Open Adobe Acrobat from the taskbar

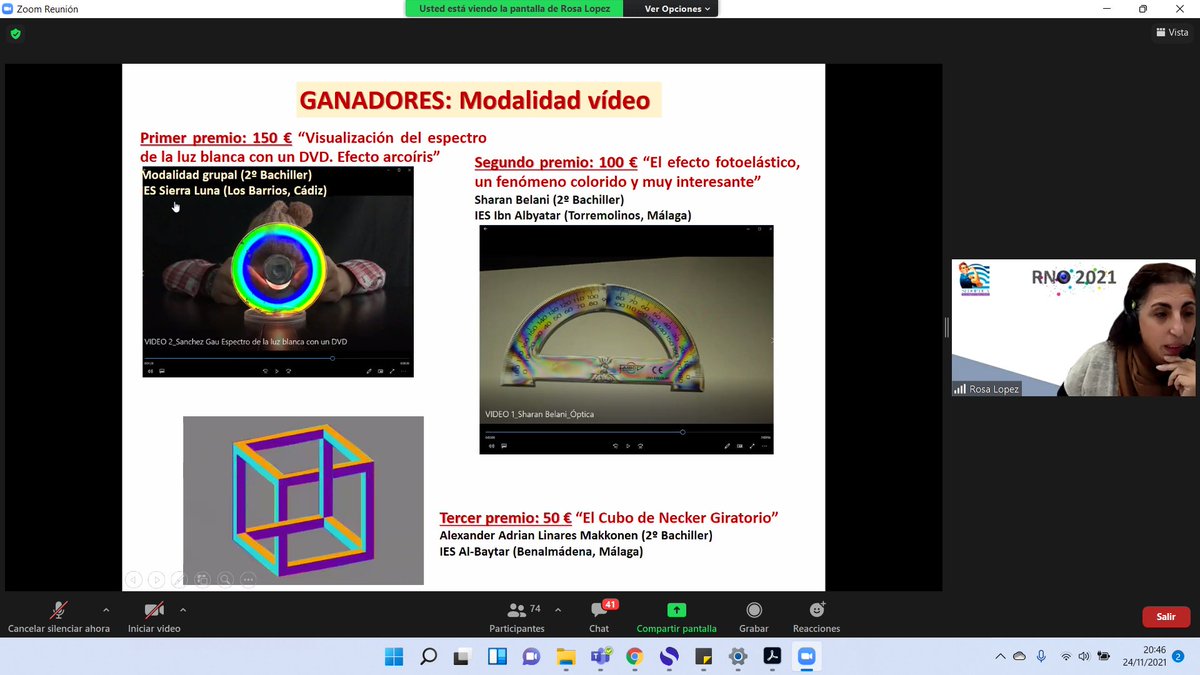point(771,656)
